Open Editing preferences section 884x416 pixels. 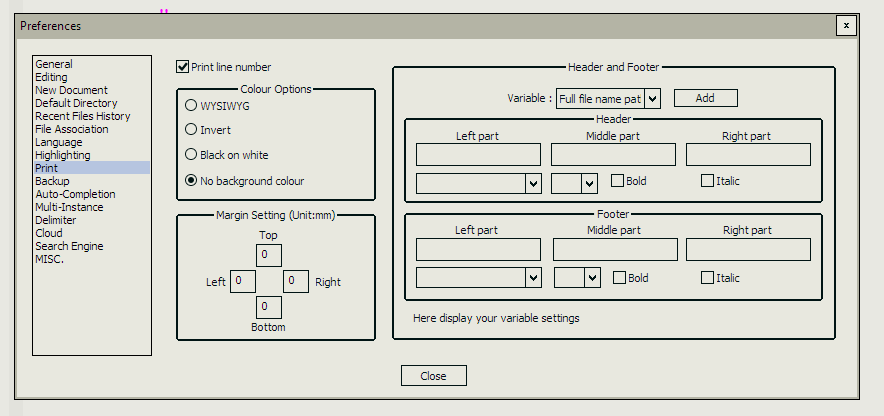(91, 77)
